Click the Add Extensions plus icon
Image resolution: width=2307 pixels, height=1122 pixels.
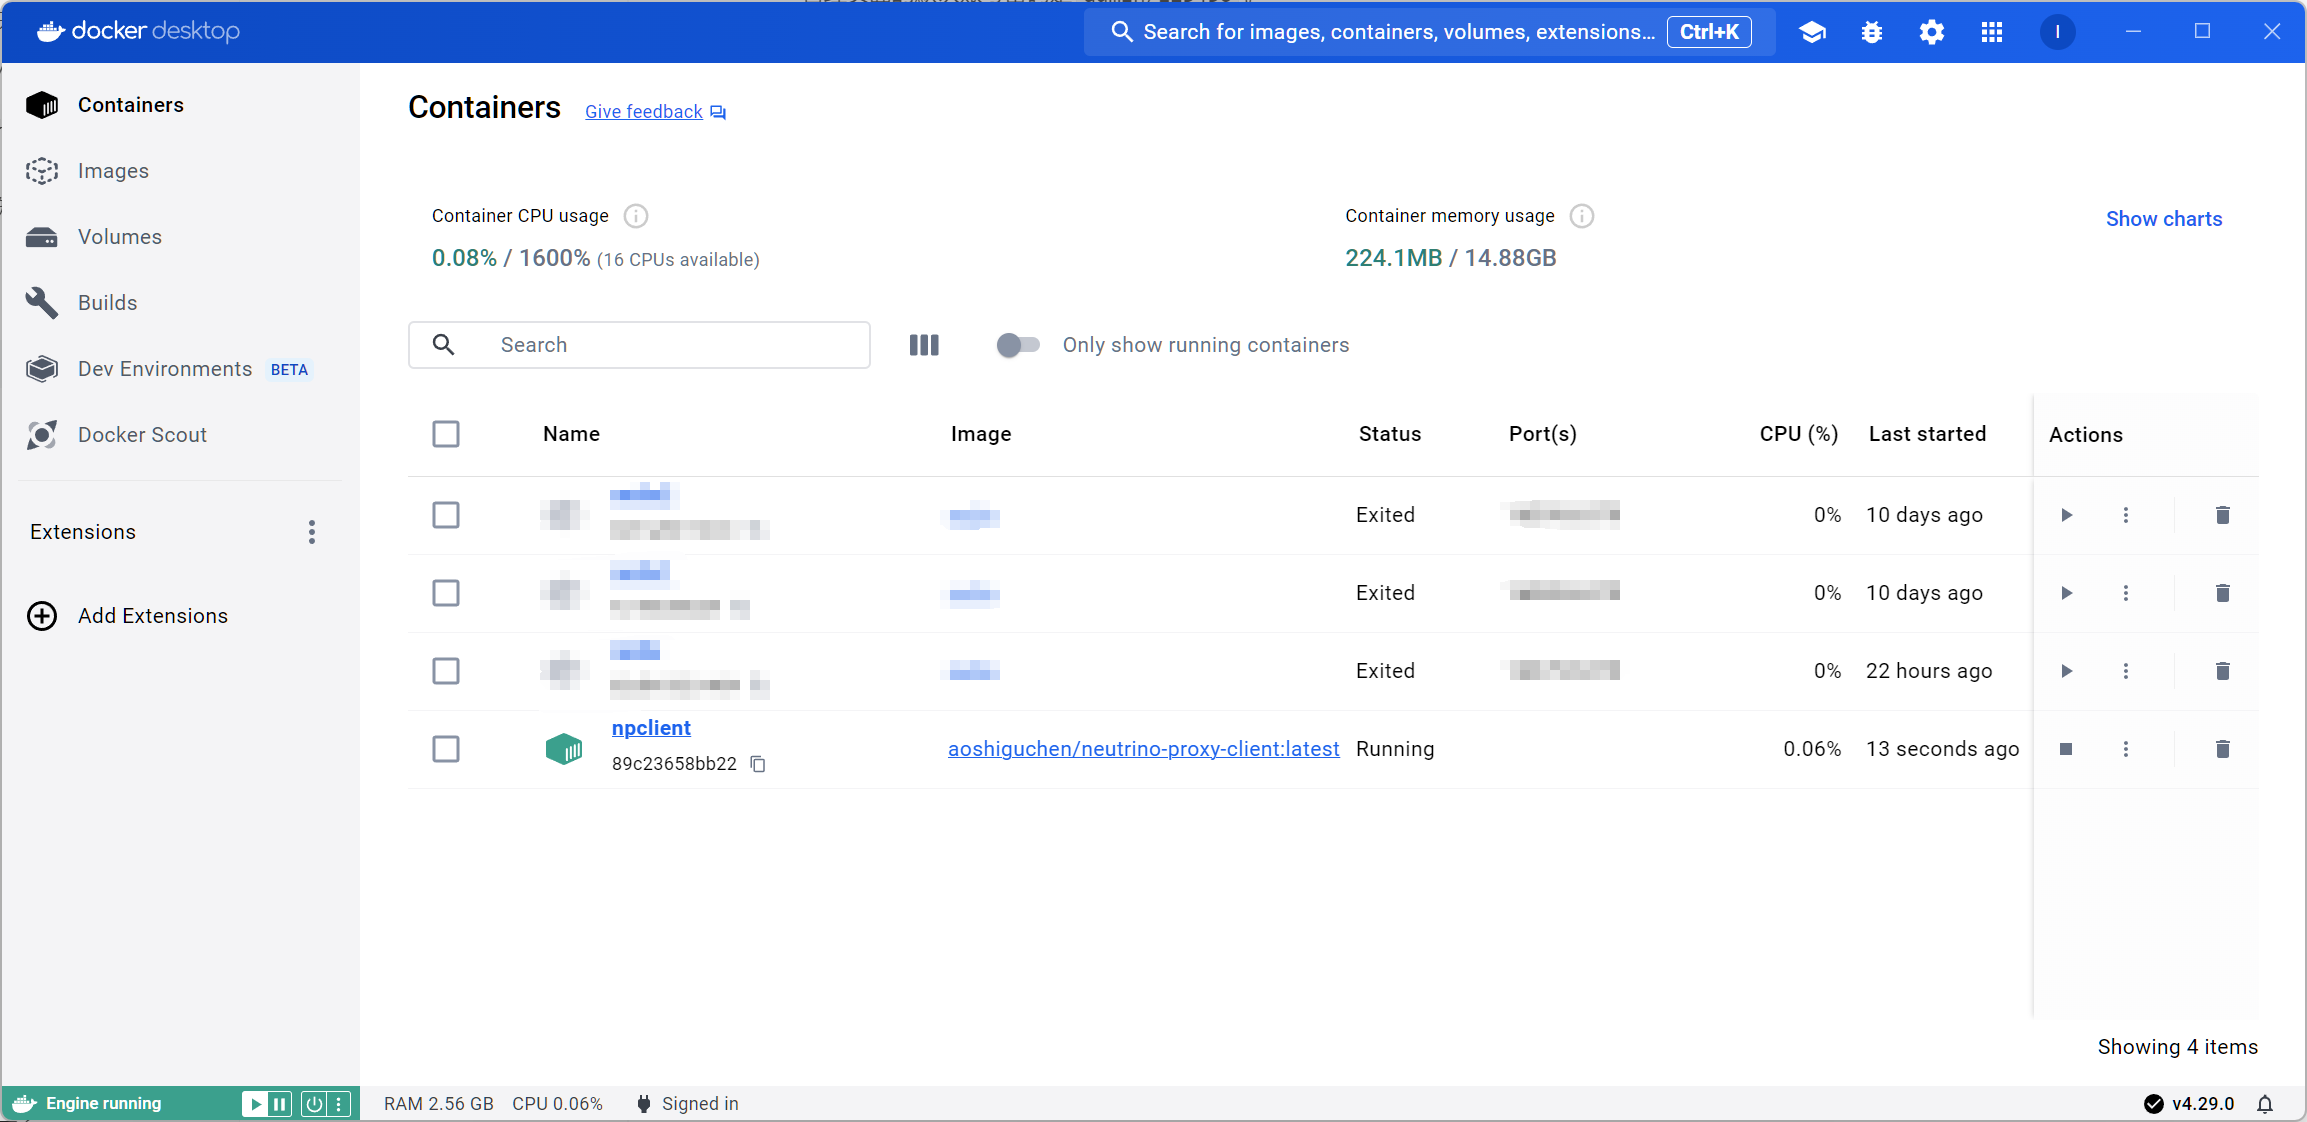point(42,616)
